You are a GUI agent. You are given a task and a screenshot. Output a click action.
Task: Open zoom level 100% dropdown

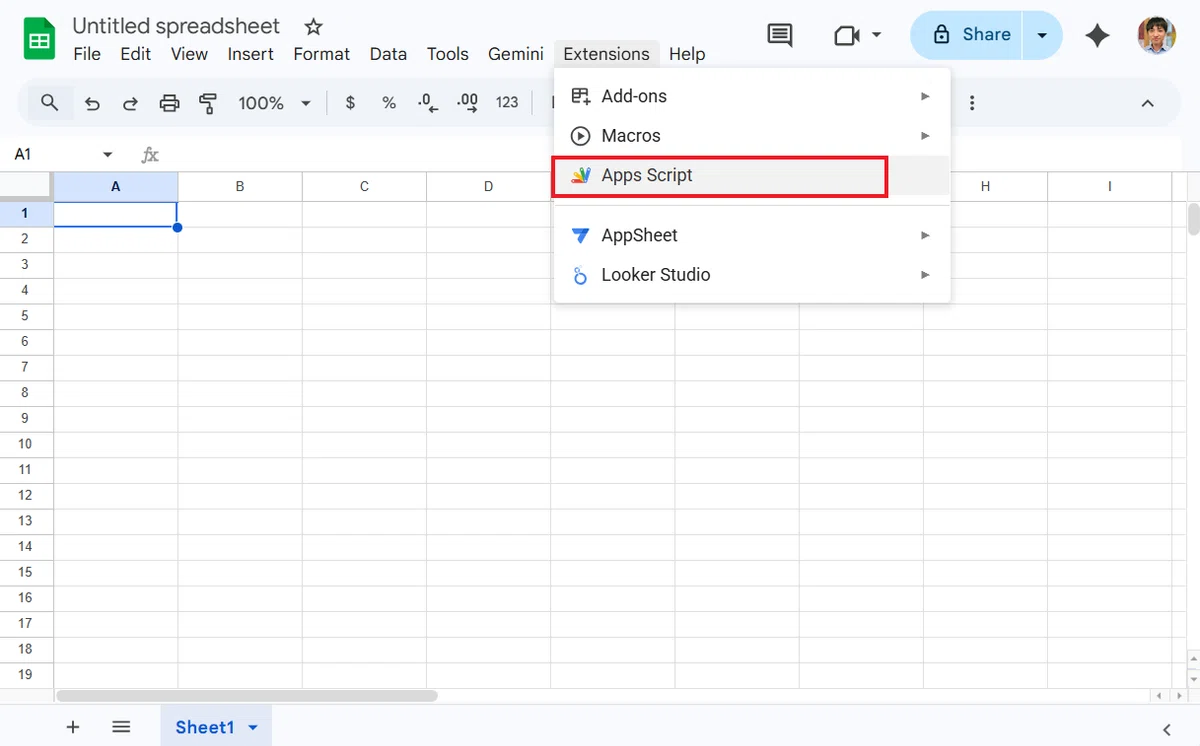click(275, 103)
